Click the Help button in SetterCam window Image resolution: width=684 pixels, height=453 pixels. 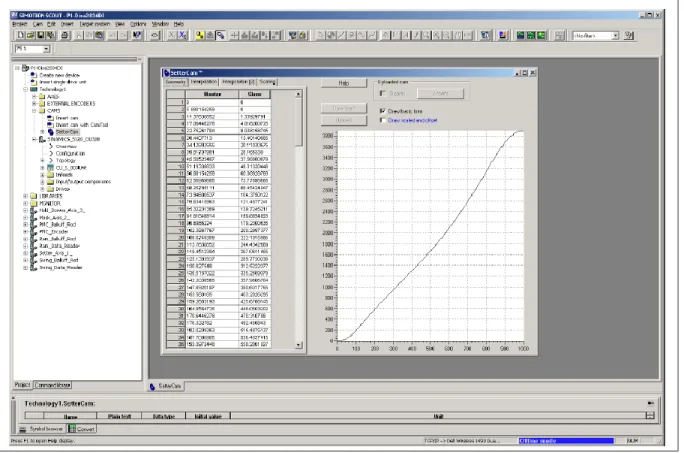click(344, 83)
